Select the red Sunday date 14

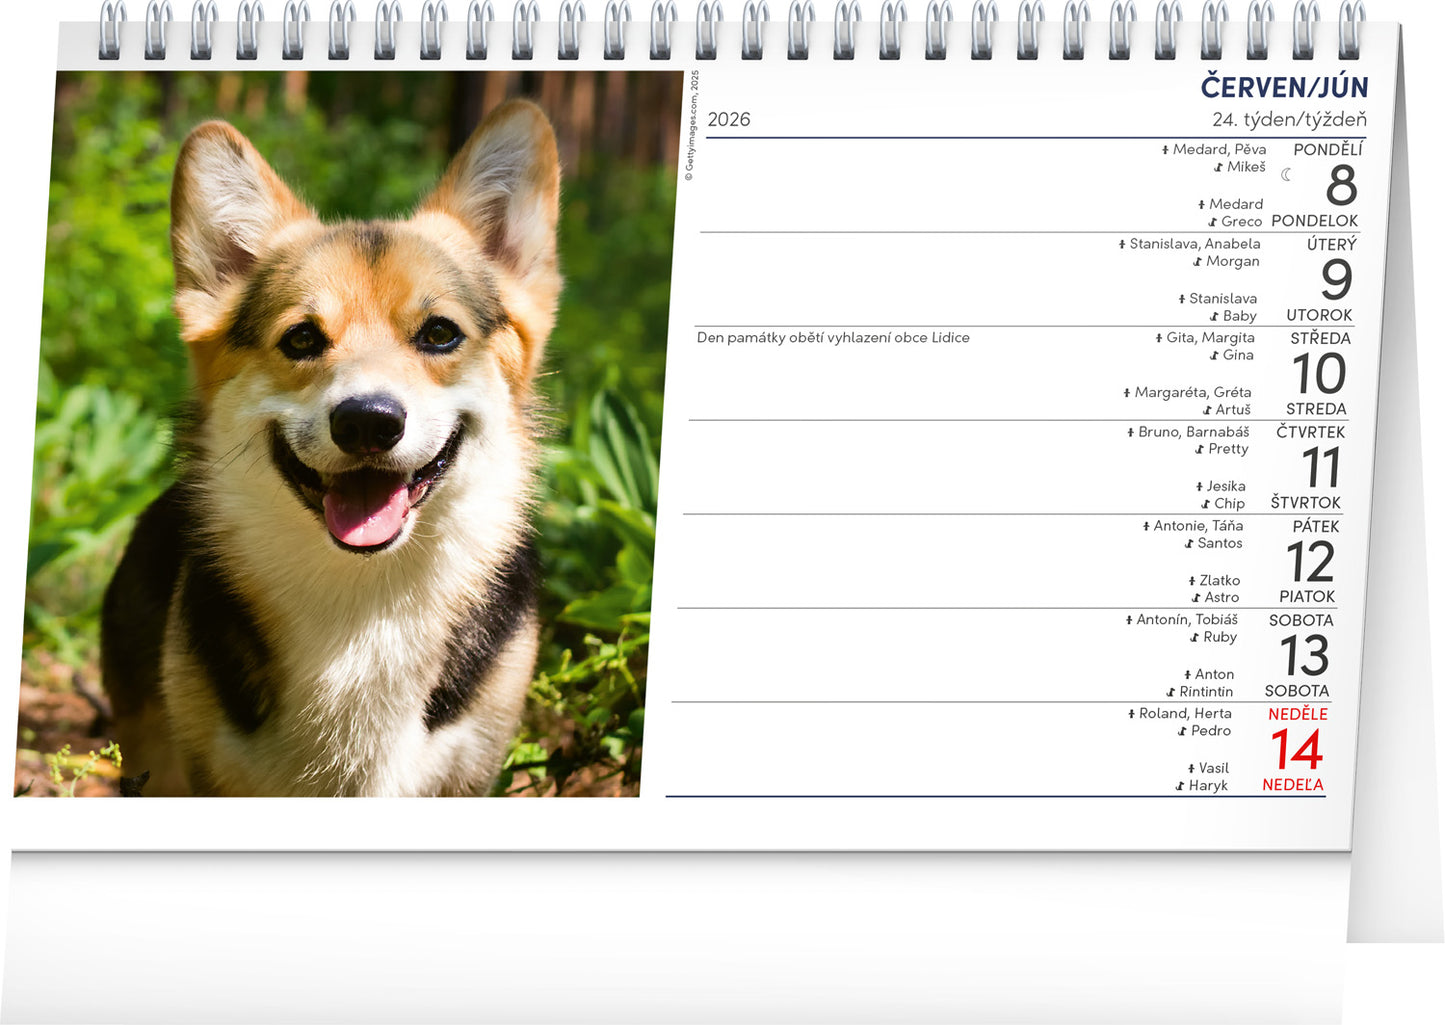pyautogui.click(x=1297, y=750)
